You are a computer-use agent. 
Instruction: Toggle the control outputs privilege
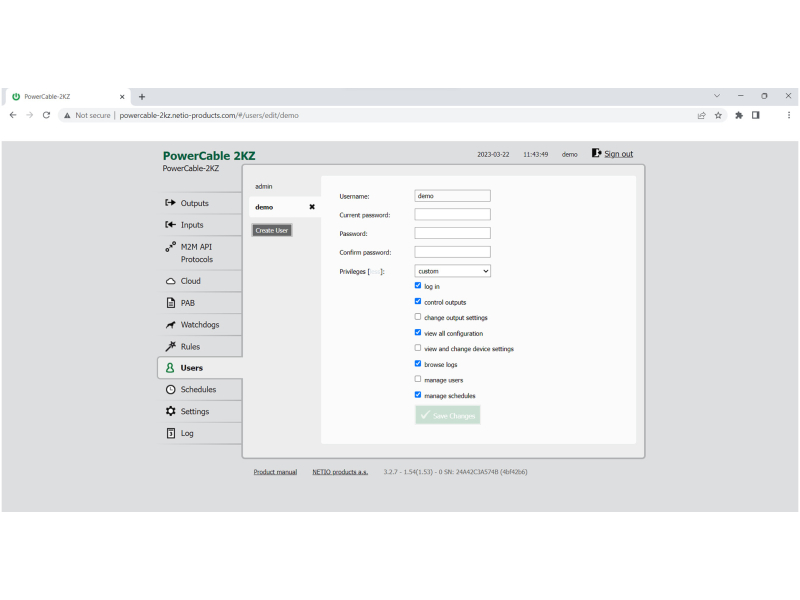[x=418, y=302]
